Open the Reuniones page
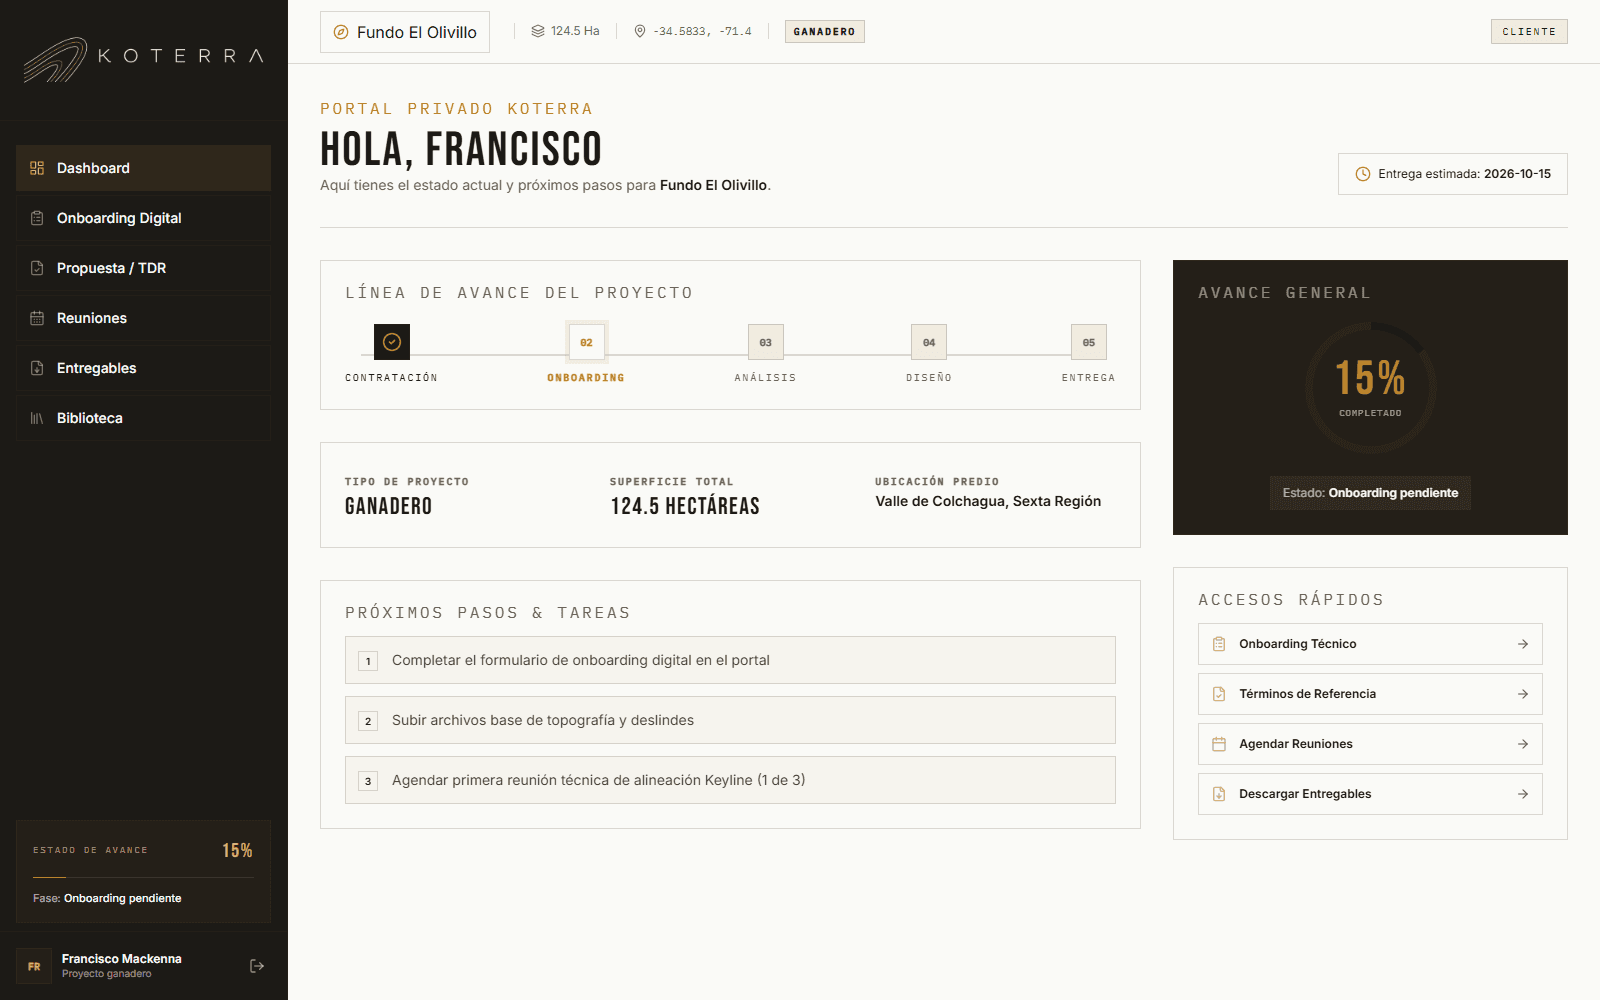The height and width of the screenshot is (1000, 1600). (x=143, y=318)
